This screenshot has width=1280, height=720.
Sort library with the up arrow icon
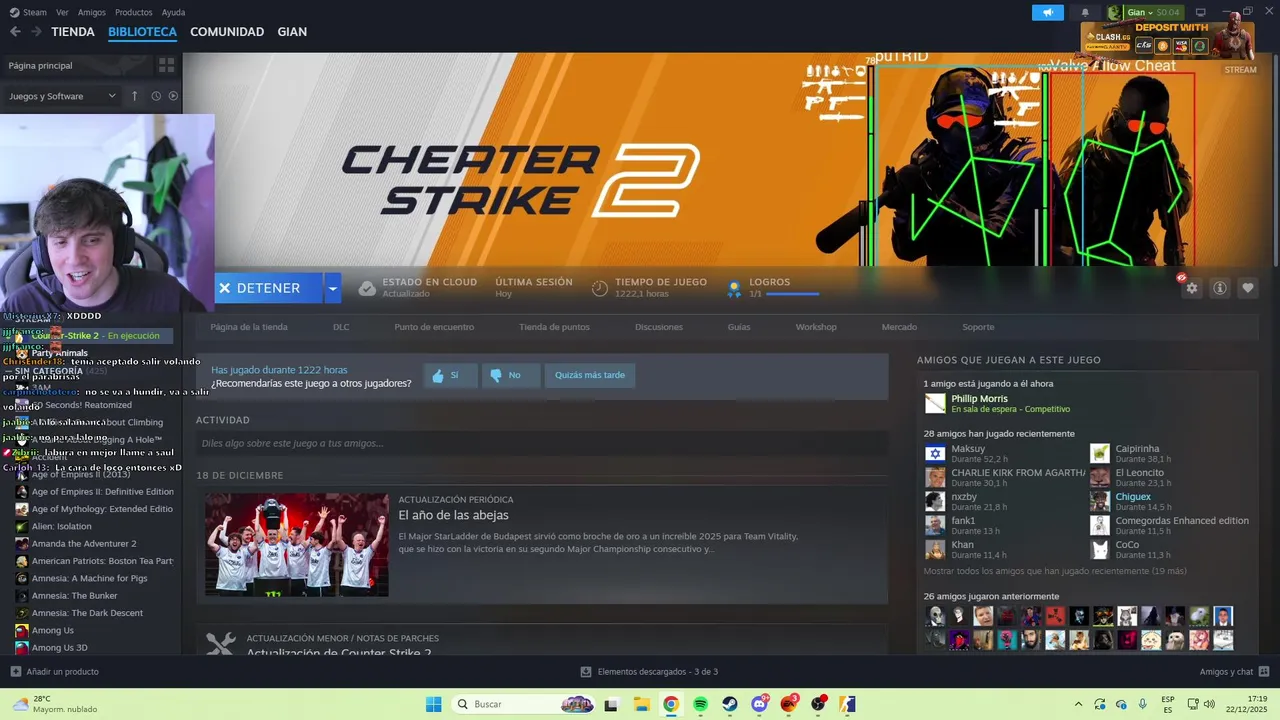(x=135, y=96)
